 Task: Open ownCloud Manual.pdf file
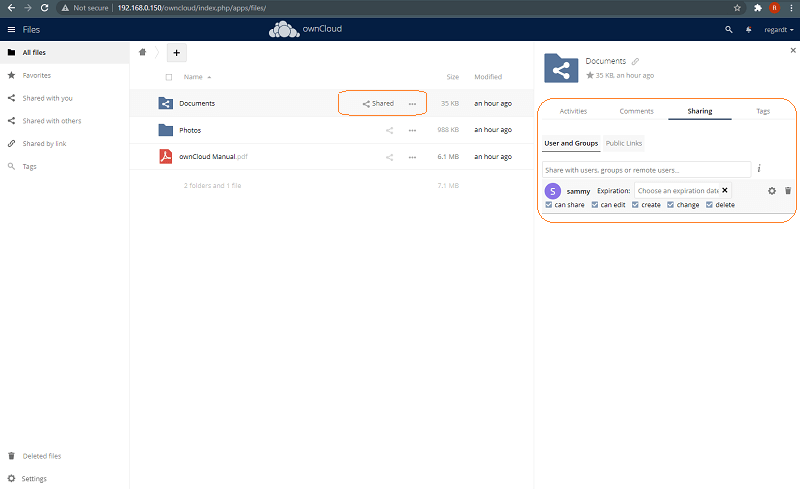click(x=213, y=157)
